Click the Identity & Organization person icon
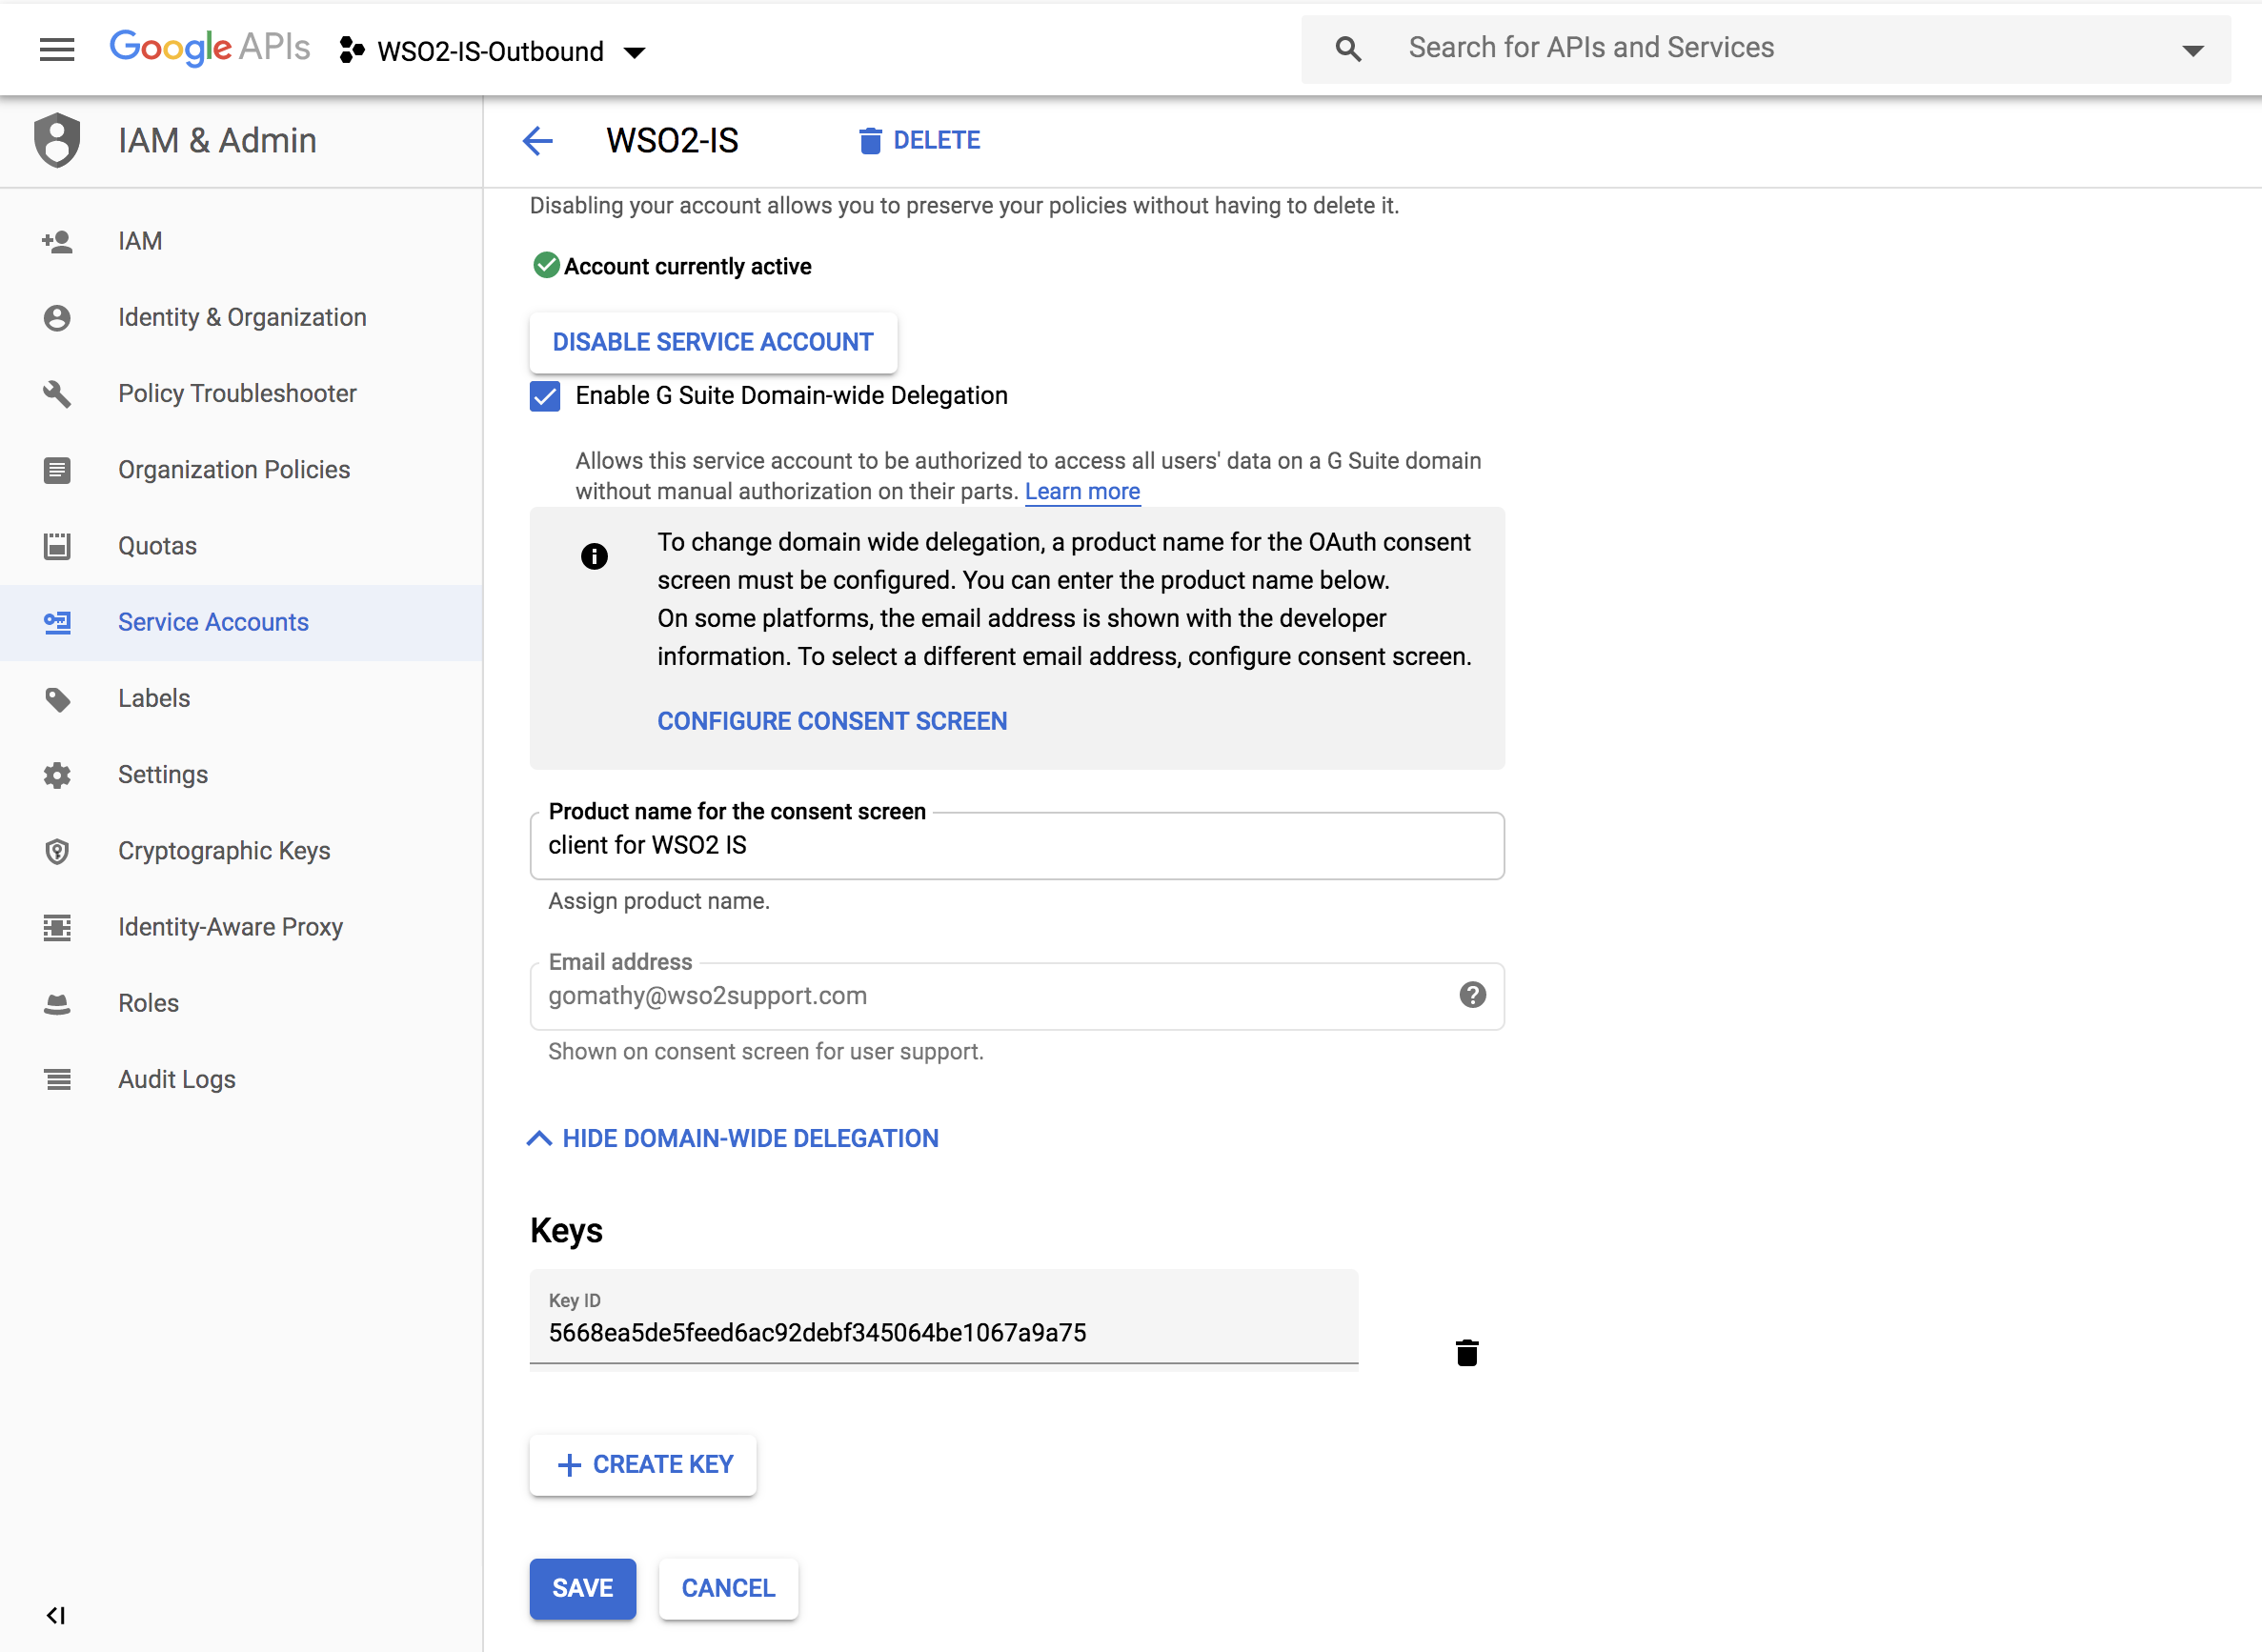The height and width of the screenshot is (1652, 2262). (57, 317)
